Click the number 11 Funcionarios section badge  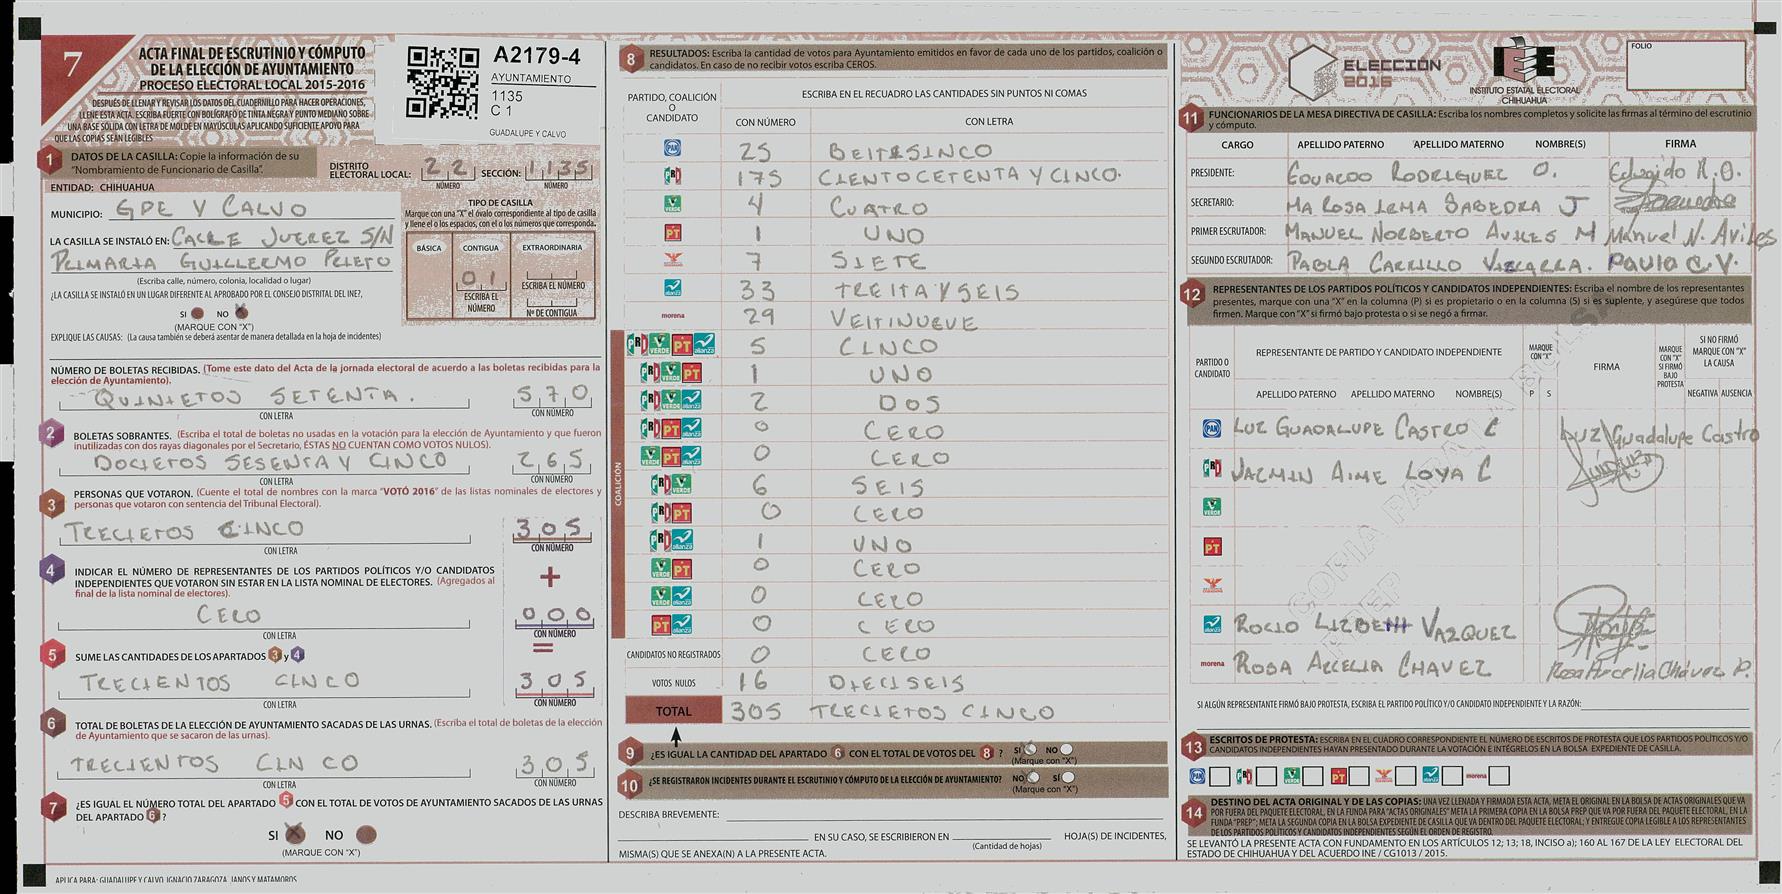(x=1190, y=119)
